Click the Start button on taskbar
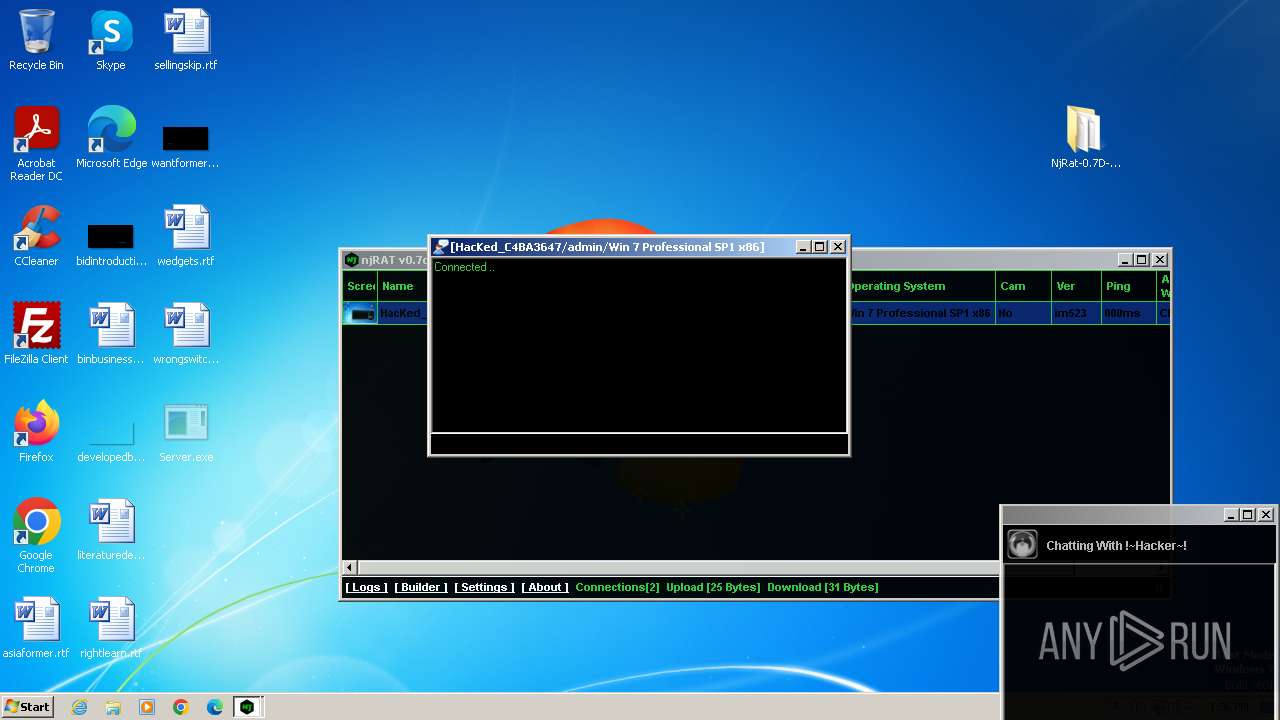Screen dimensions: 1280x720 pyautogui.click(x=27, y=707)
